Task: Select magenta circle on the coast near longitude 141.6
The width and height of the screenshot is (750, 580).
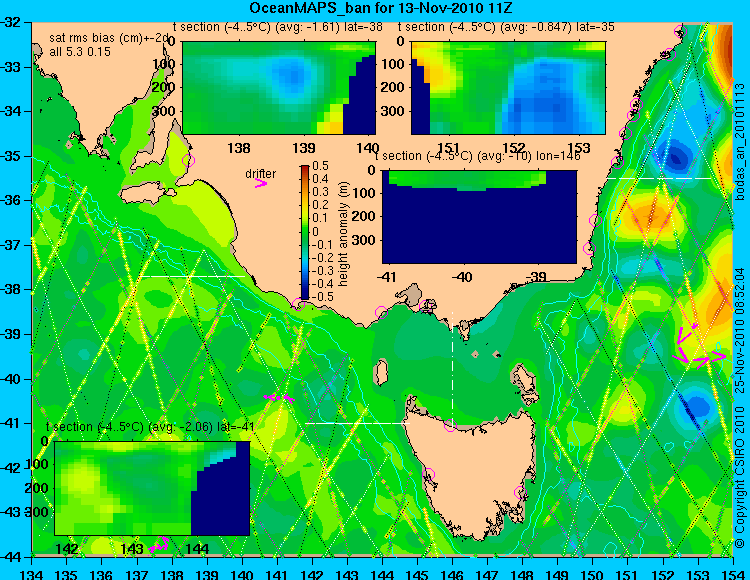Action: coord(298,304)
